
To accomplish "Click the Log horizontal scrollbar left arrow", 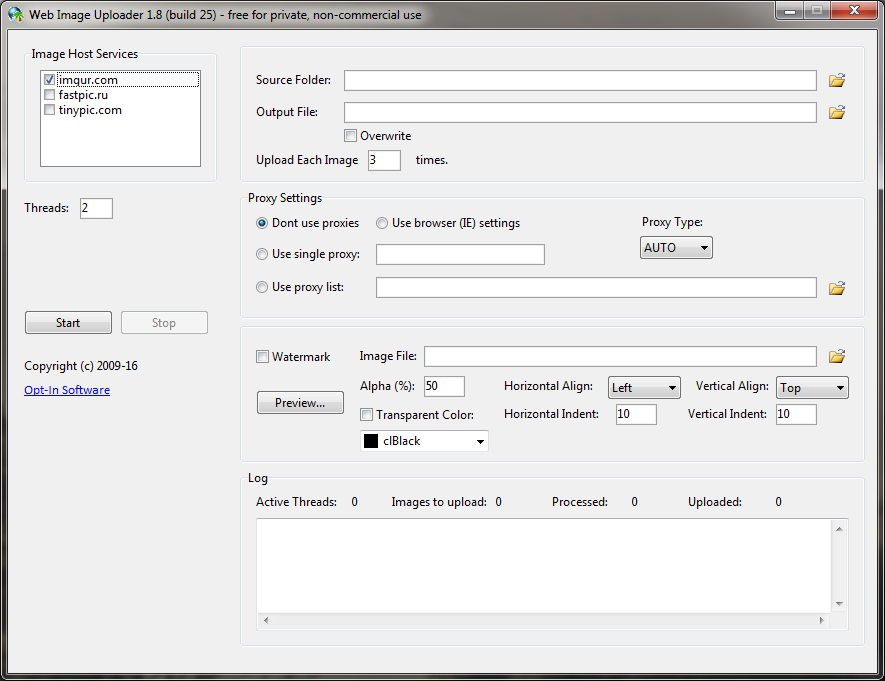I will [266, 621].
